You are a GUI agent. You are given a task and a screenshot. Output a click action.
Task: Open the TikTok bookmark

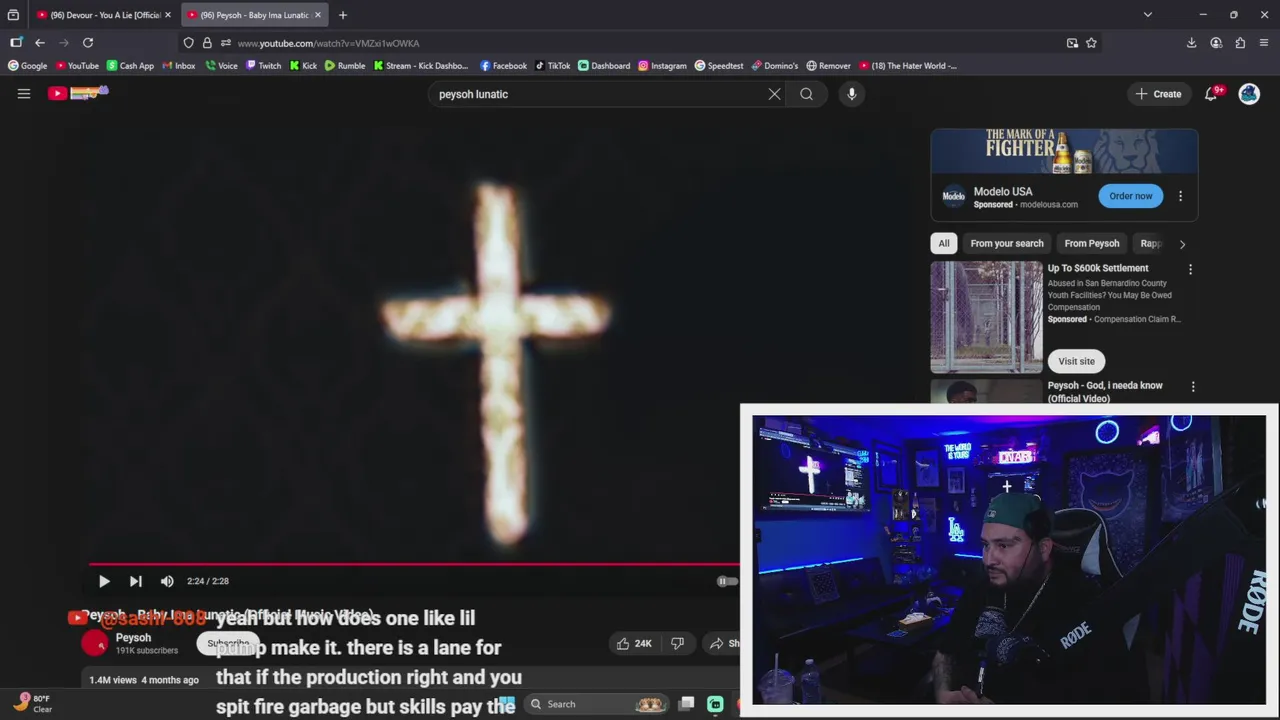tap(552, 66)
